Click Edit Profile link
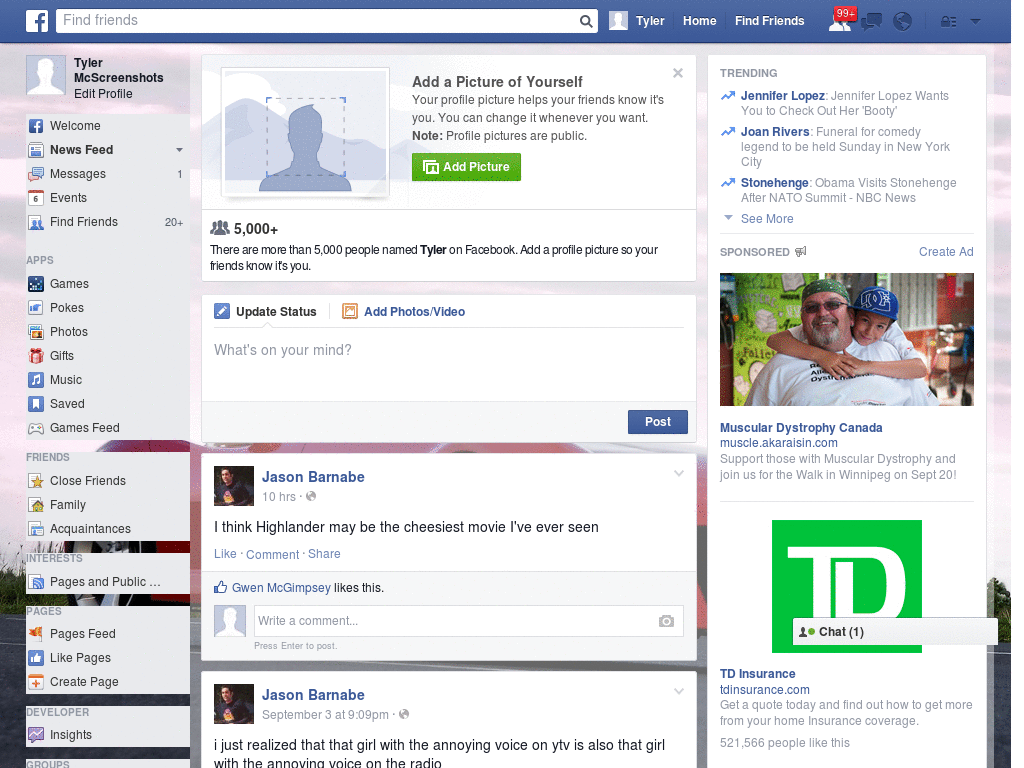This screenshot has width=1024, height=768. (103, 93)
